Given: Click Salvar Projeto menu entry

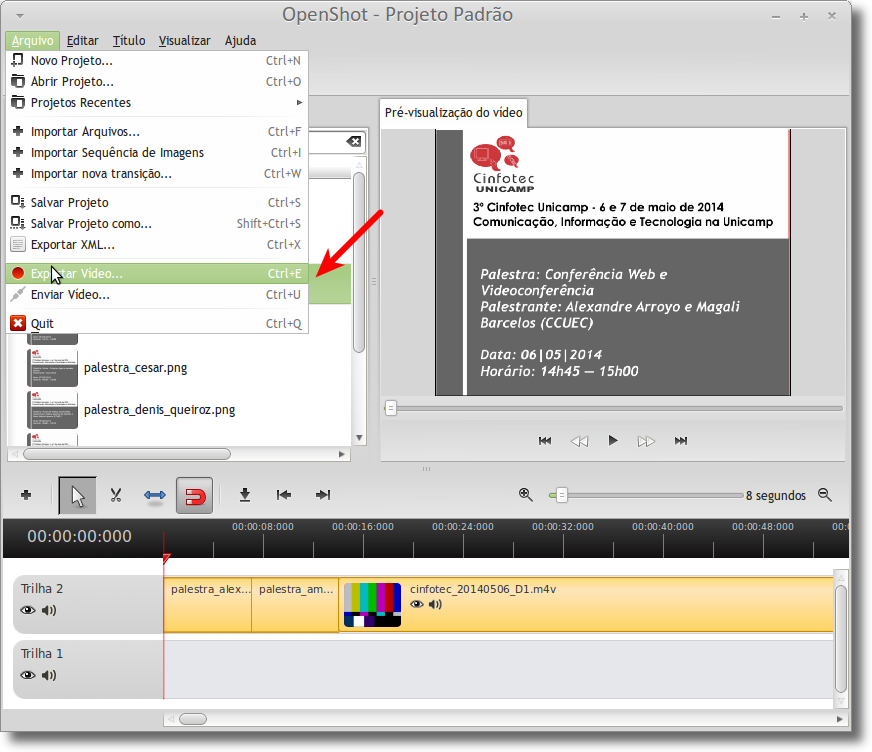Looking at the screenshot, I should (157, 203).
